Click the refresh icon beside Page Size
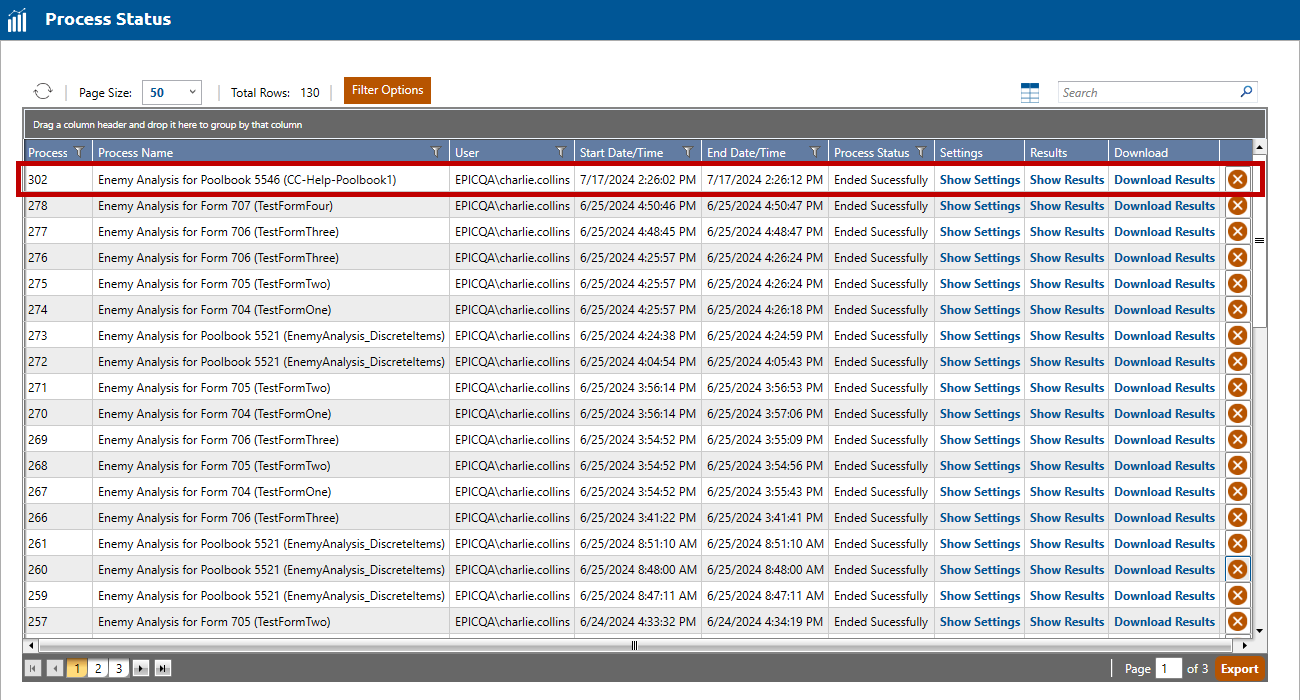1300x700 pixels. [42, 92]
